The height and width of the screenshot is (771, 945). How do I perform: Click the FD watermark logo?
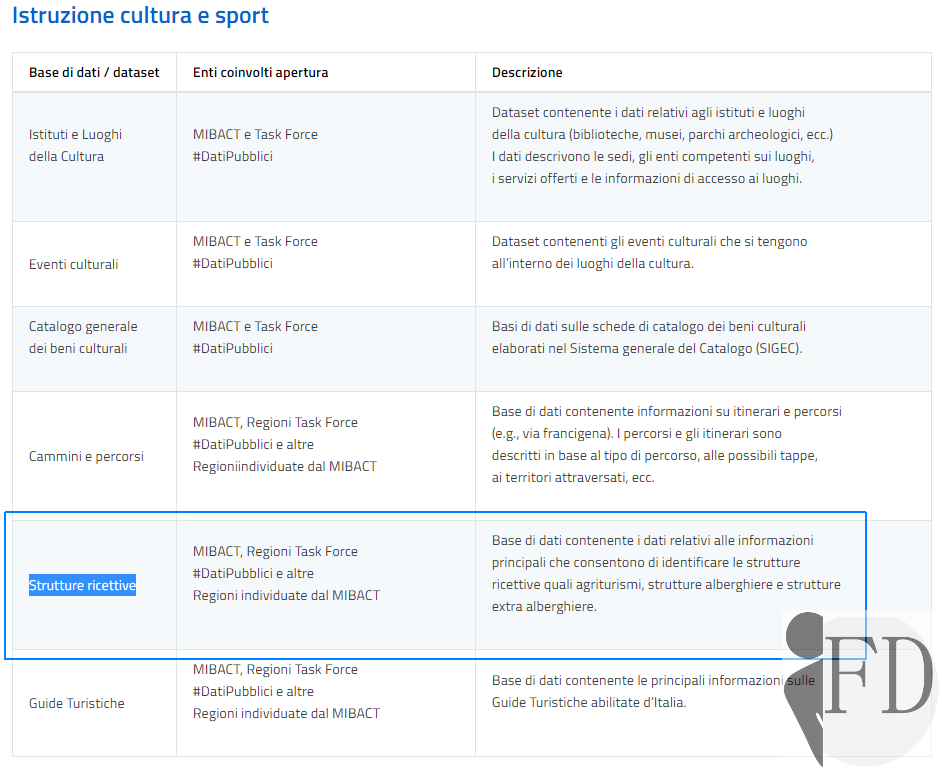coord(860,689)
